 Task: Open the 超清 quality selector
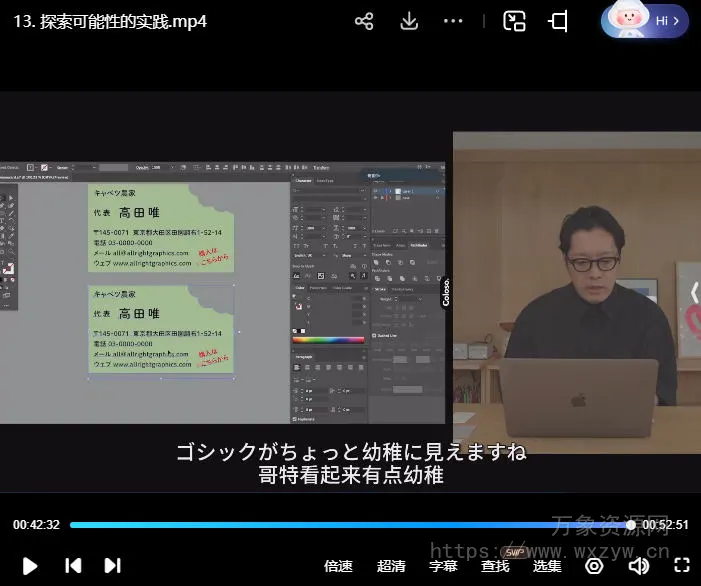click(391, 566)
